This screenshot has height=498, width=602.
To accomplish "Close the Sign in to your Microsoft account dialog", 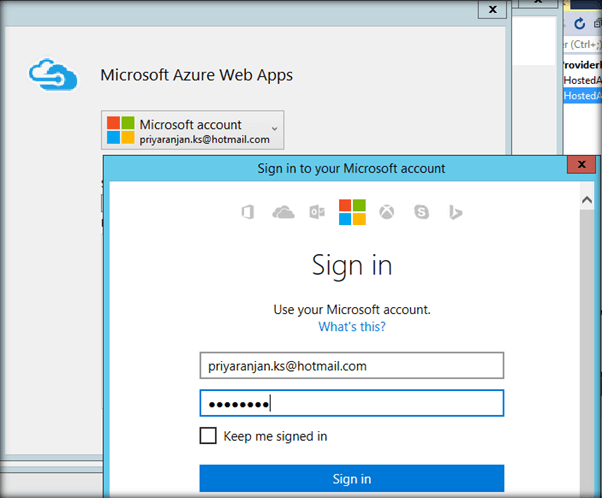I will 582,164.
